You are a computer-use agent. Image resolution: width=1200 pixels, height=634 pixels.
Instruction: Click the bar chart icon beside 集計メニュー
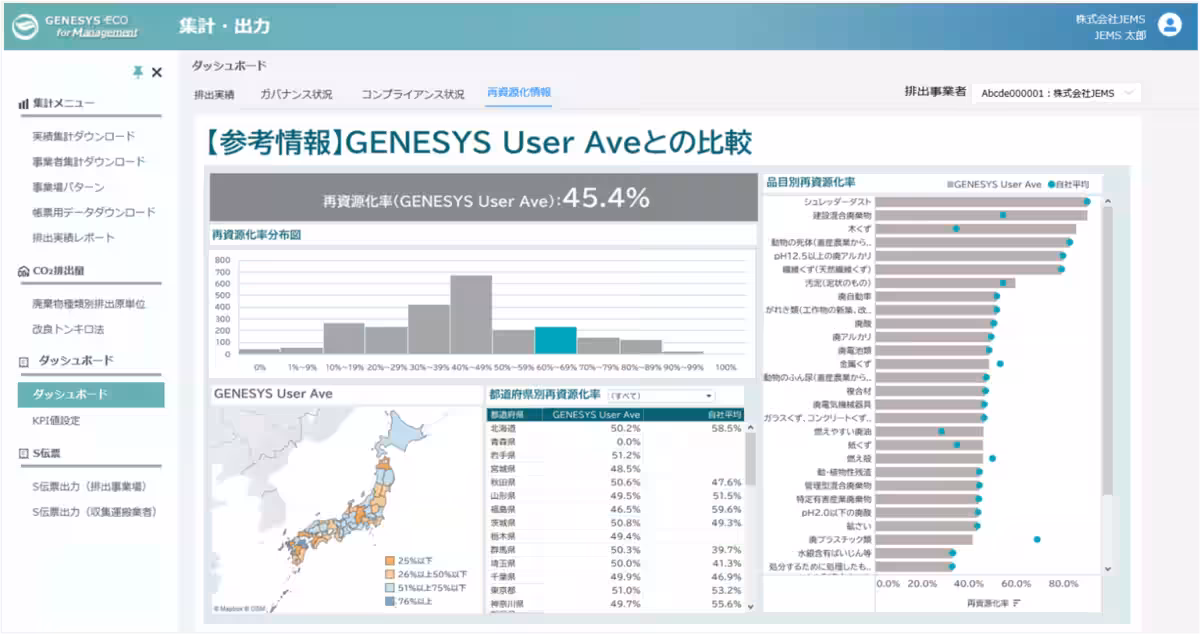coord(23,103)
